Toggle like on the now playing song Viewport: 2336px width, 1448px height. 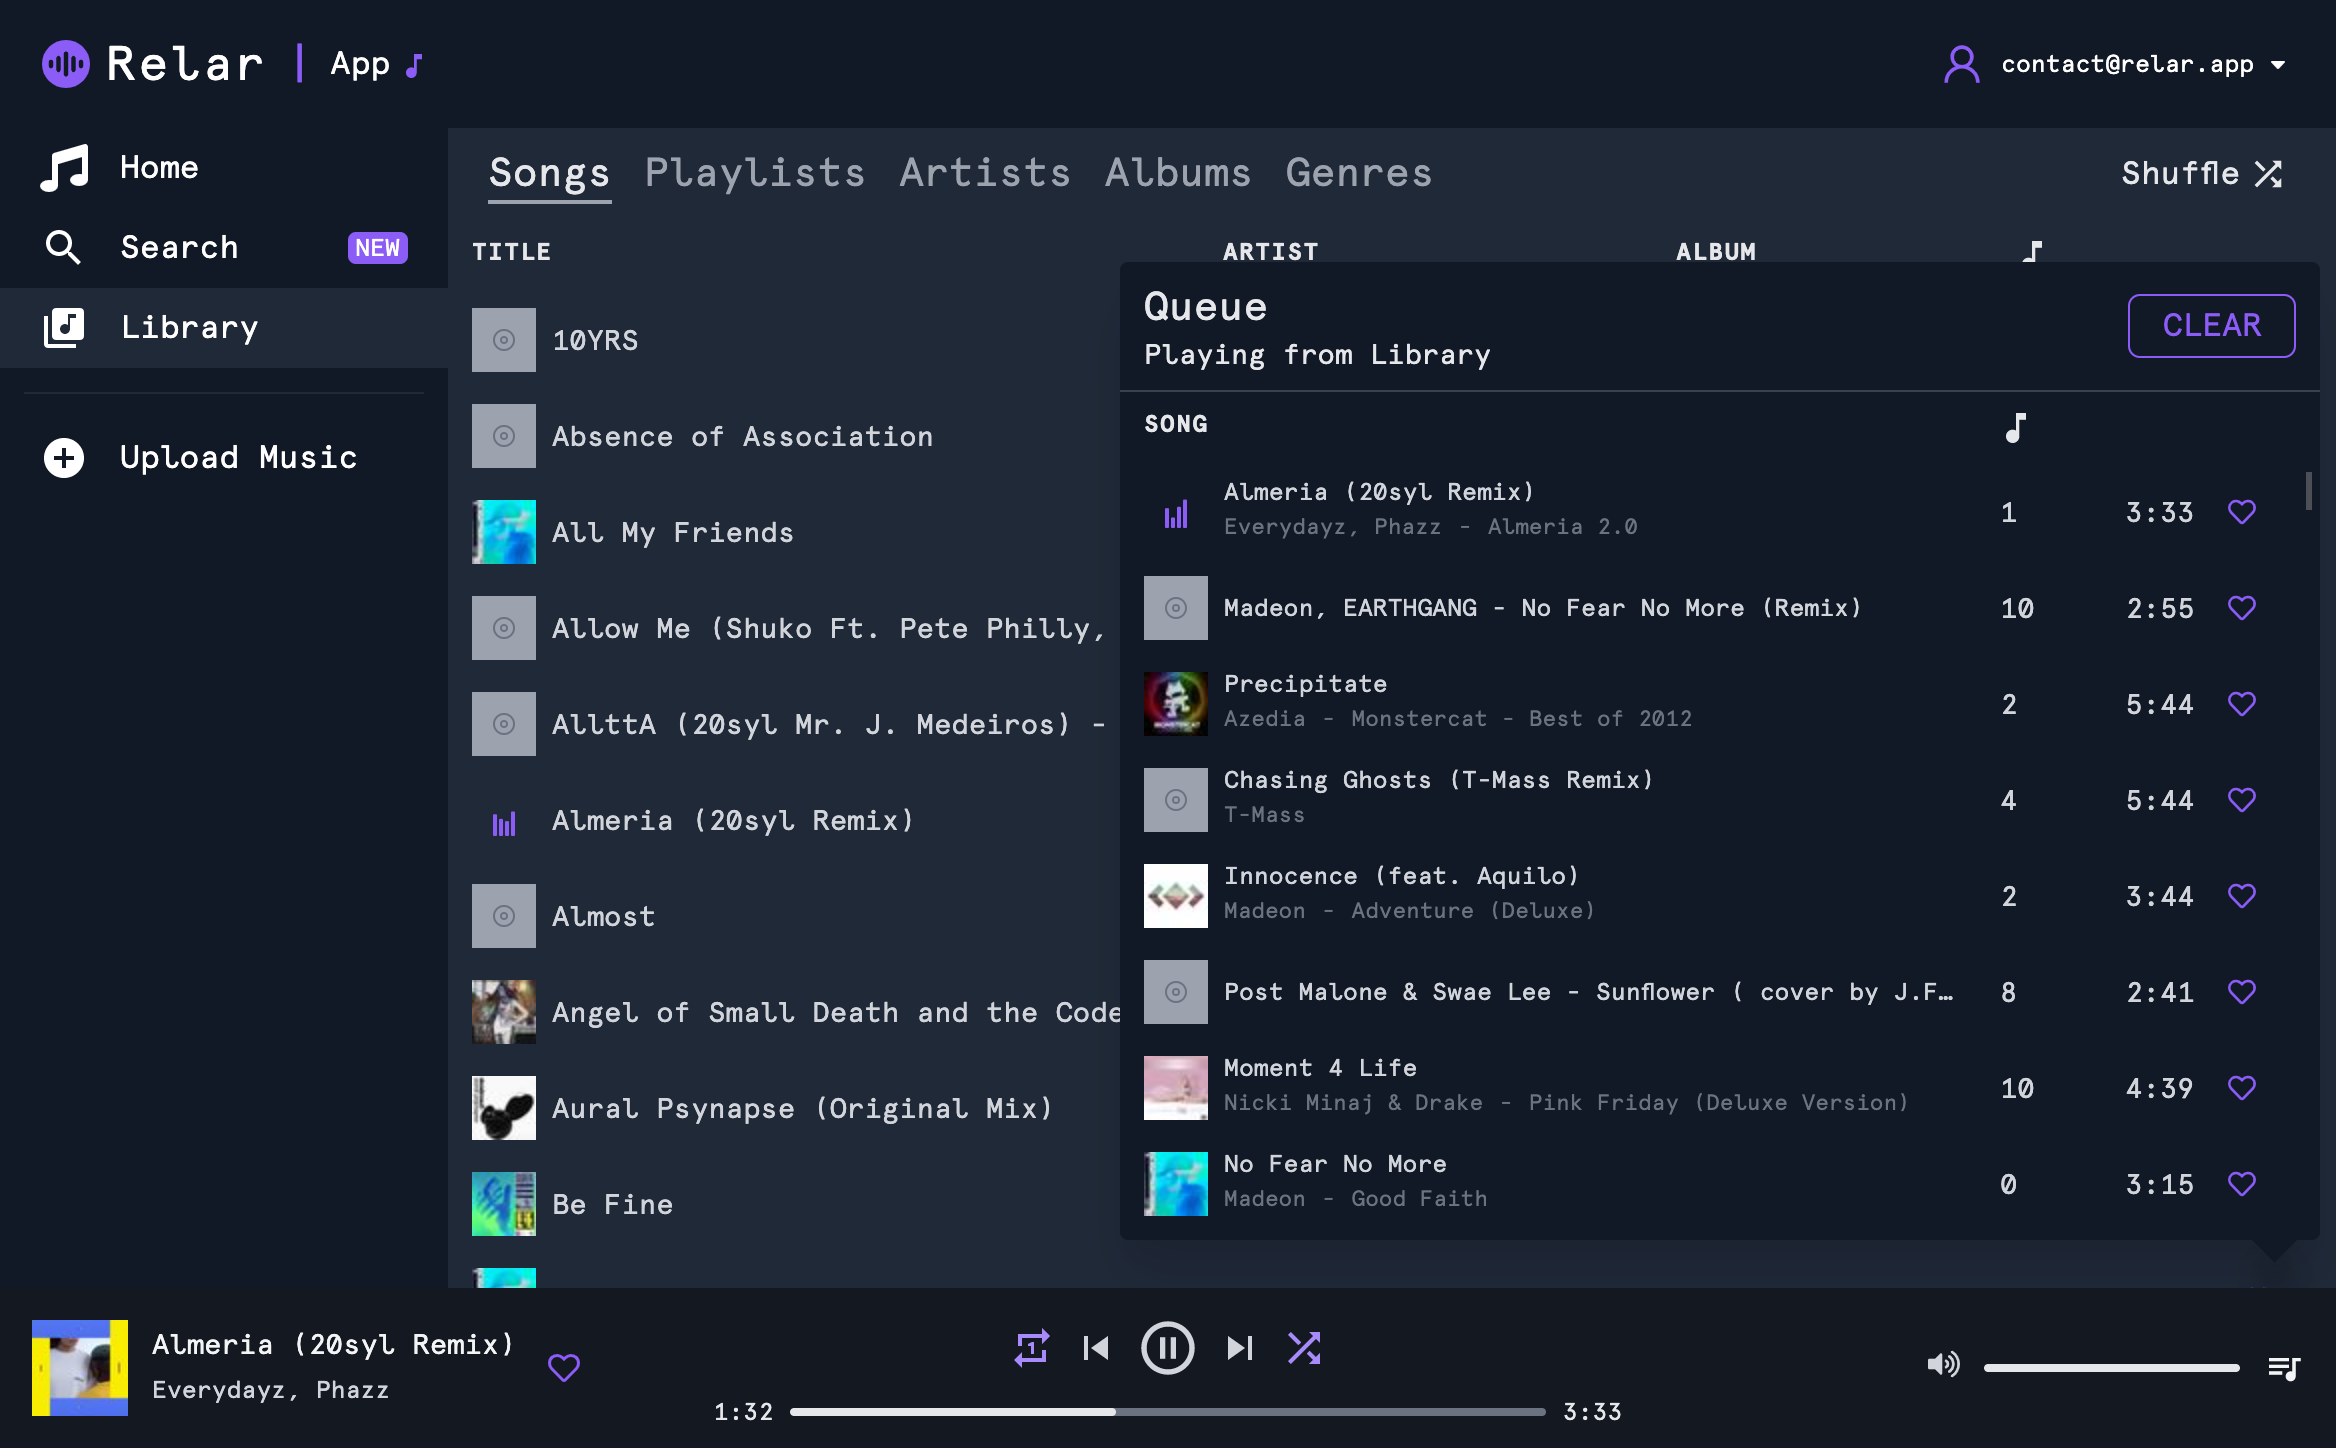[x=564, y=1367]
